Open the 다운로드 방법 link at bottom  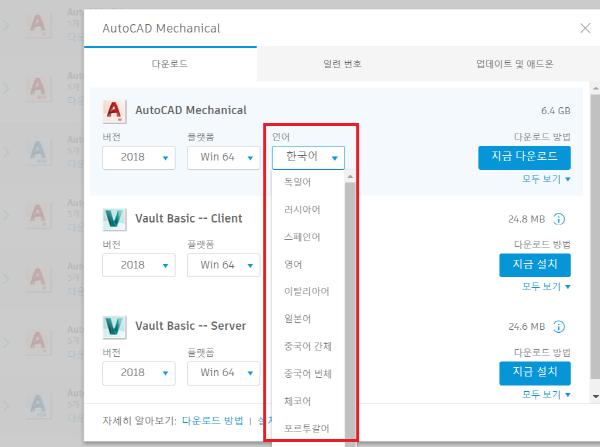click(212, 421)
